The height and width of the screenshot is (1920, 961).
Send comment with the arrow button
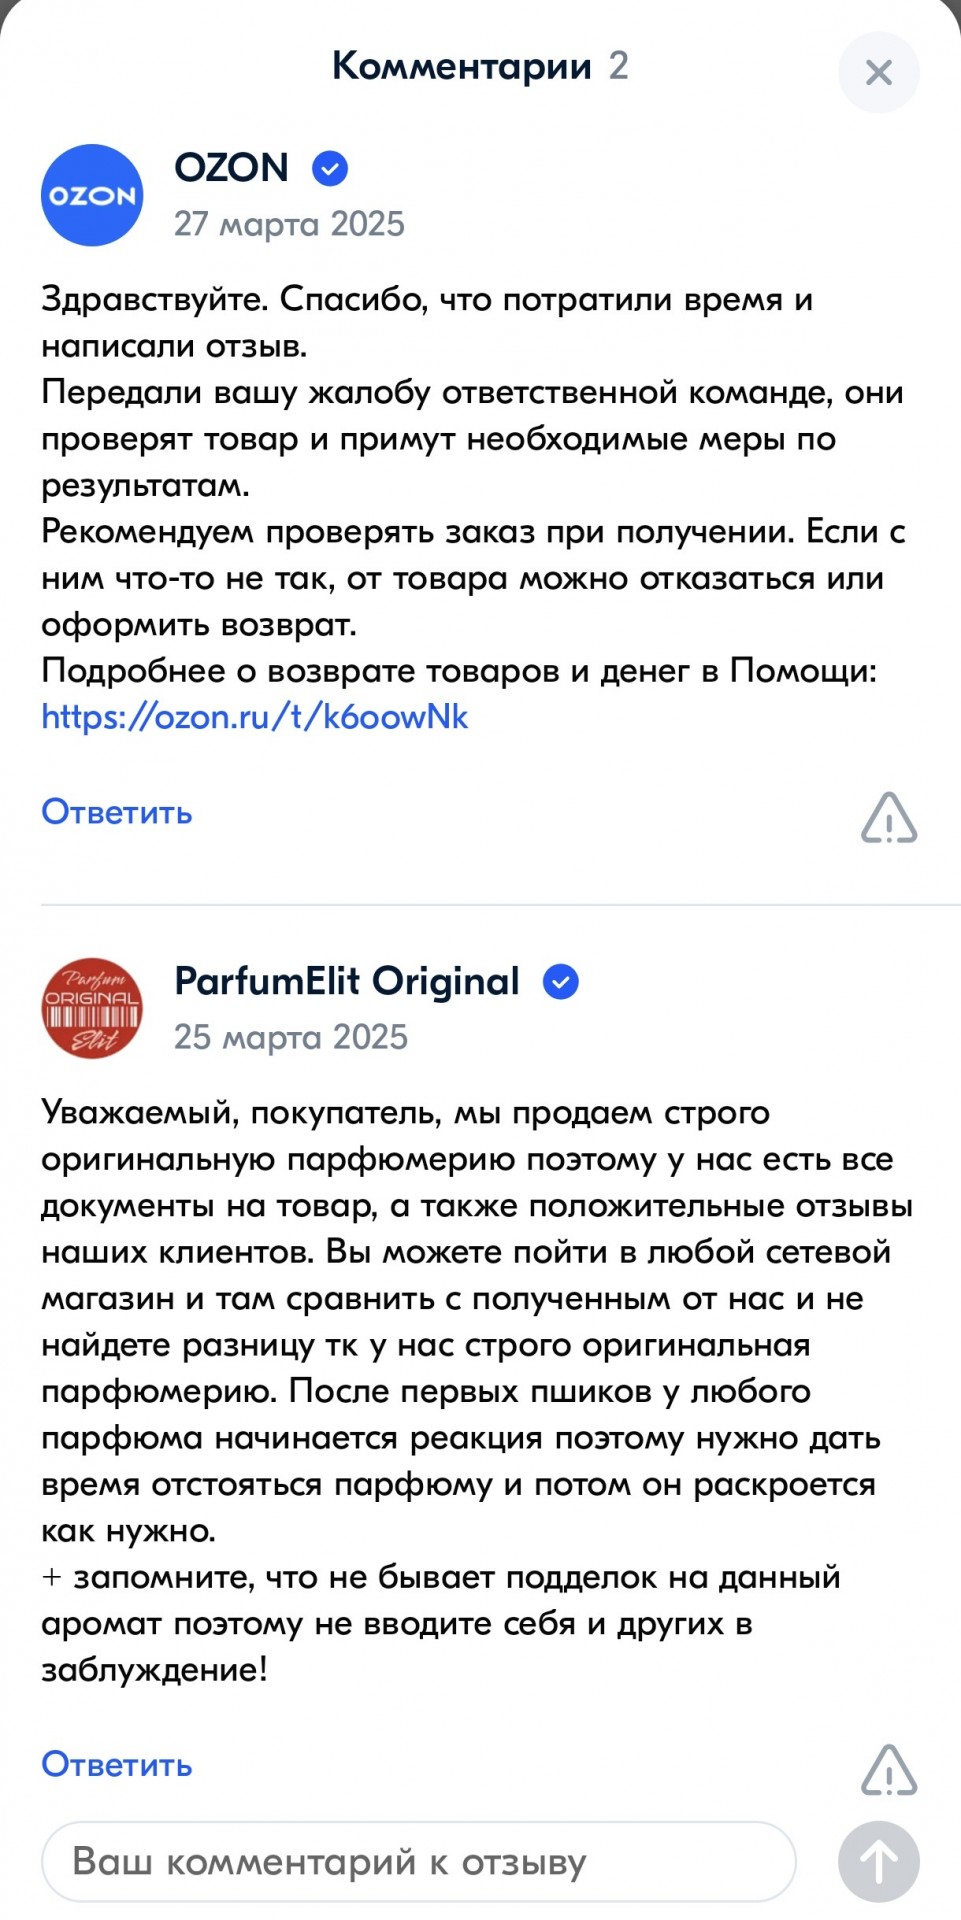878,1861
